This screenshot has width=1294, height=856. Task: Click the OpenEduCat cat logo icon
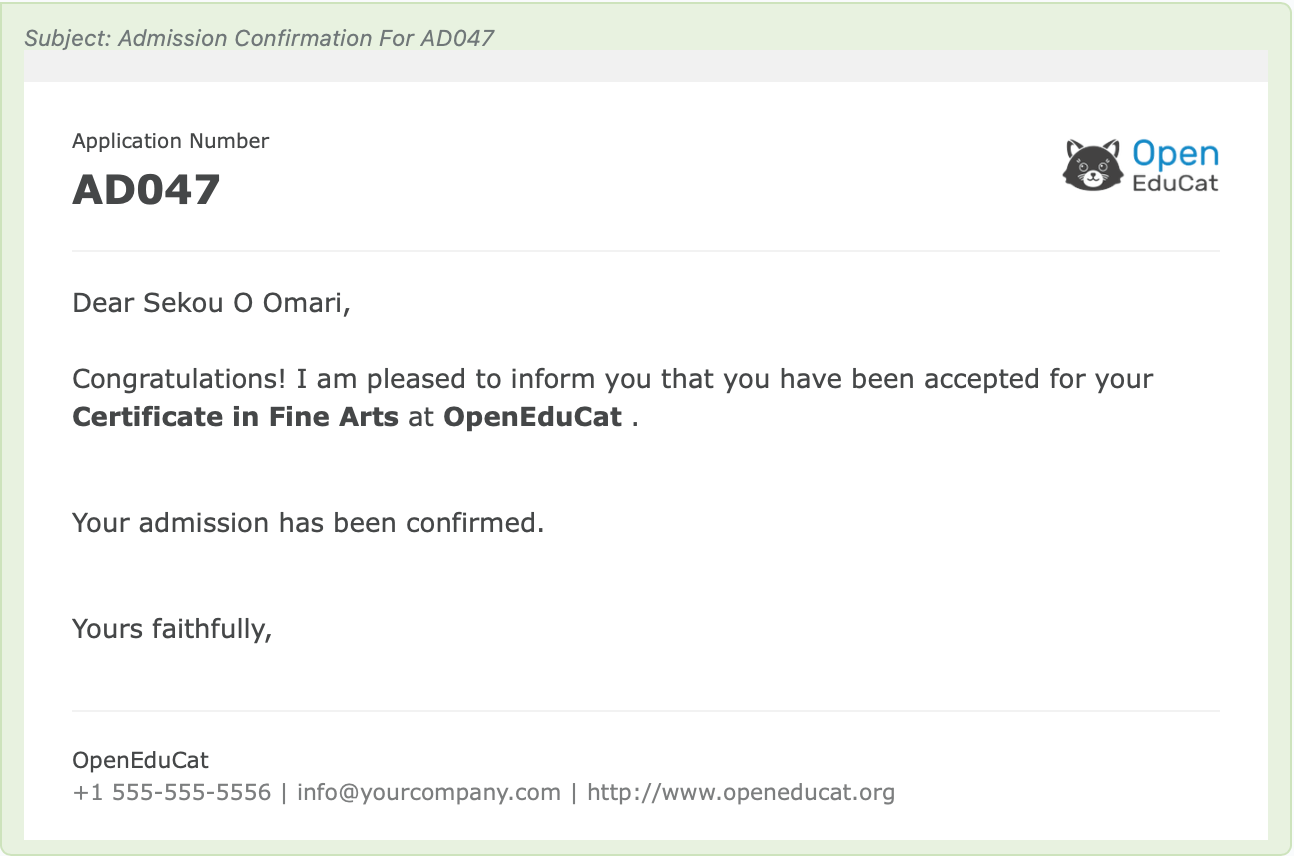click(x=1092, y=165)
